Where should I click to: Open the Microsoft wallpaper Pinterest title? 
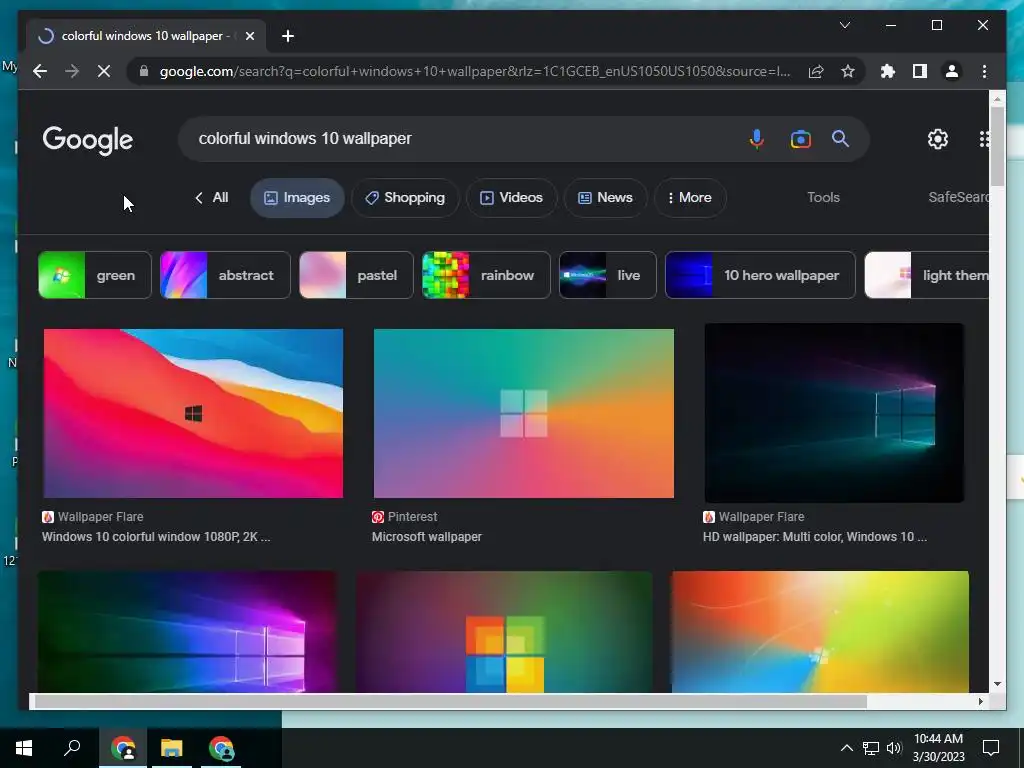[426, 537]
